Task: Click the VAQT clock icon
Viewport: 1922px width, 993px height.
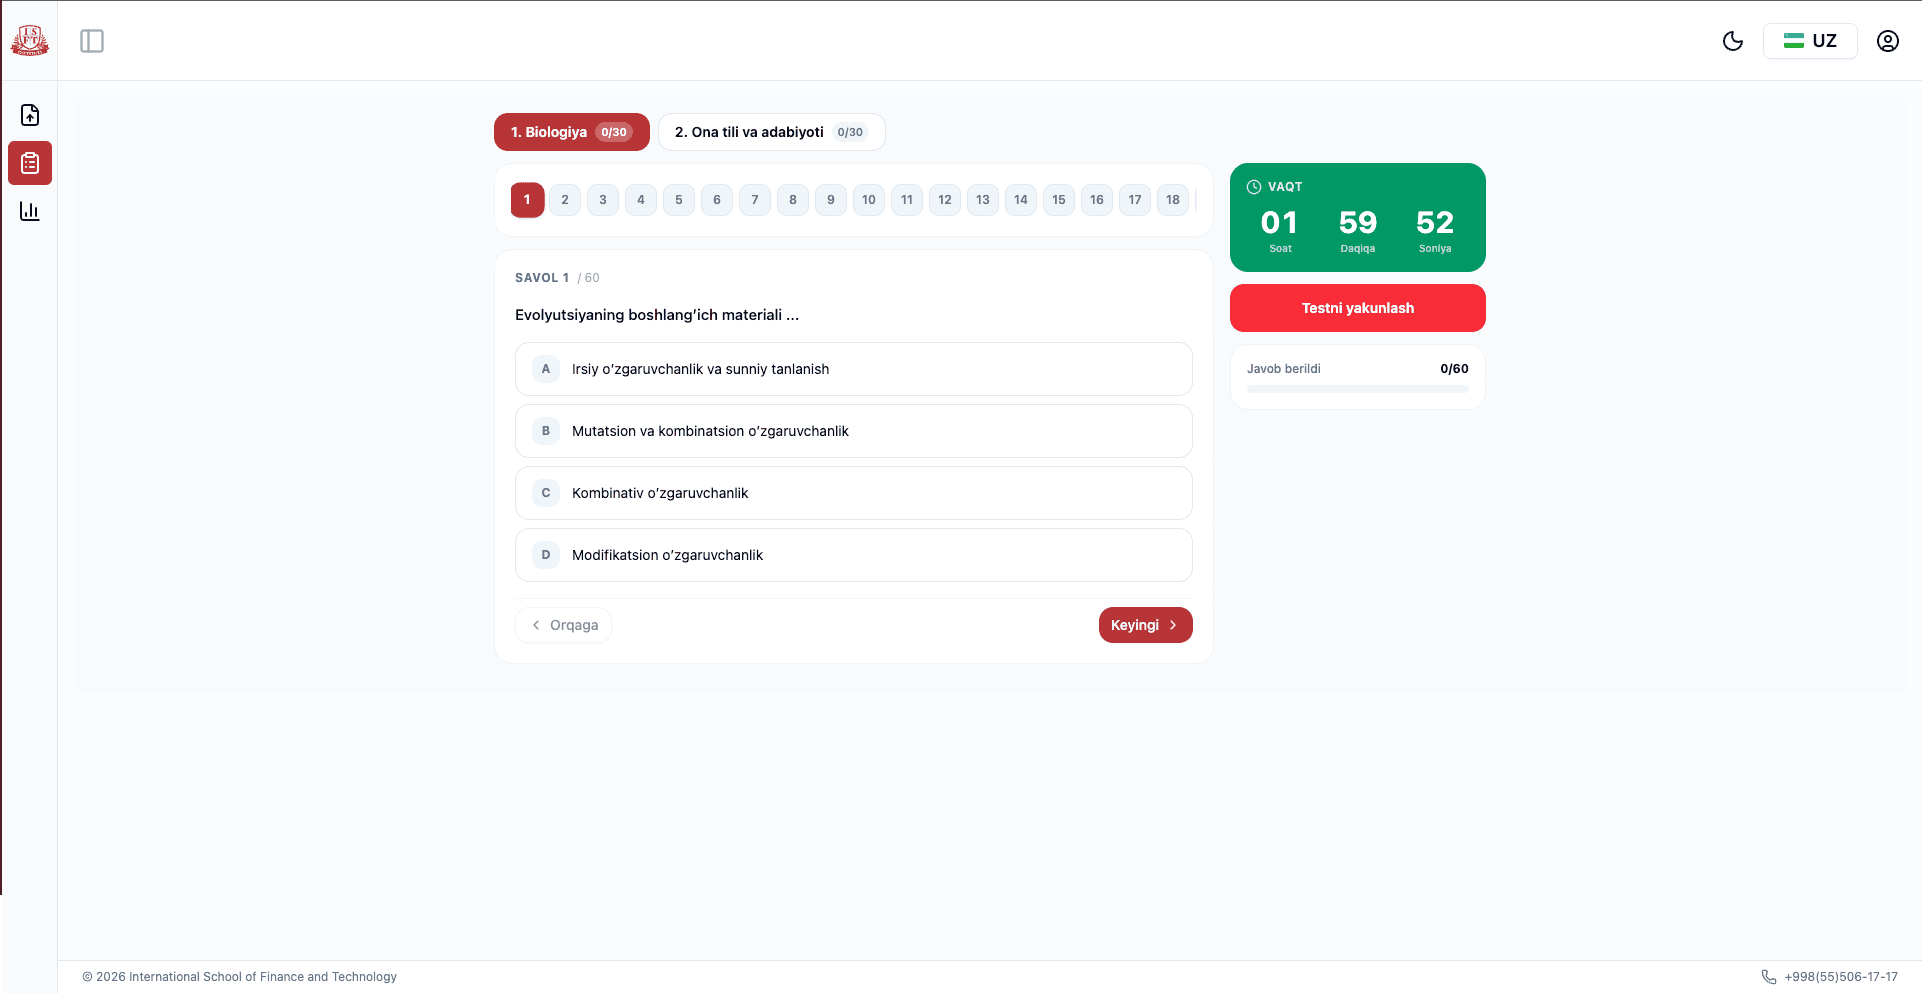Action: [x=1254, y=187]
